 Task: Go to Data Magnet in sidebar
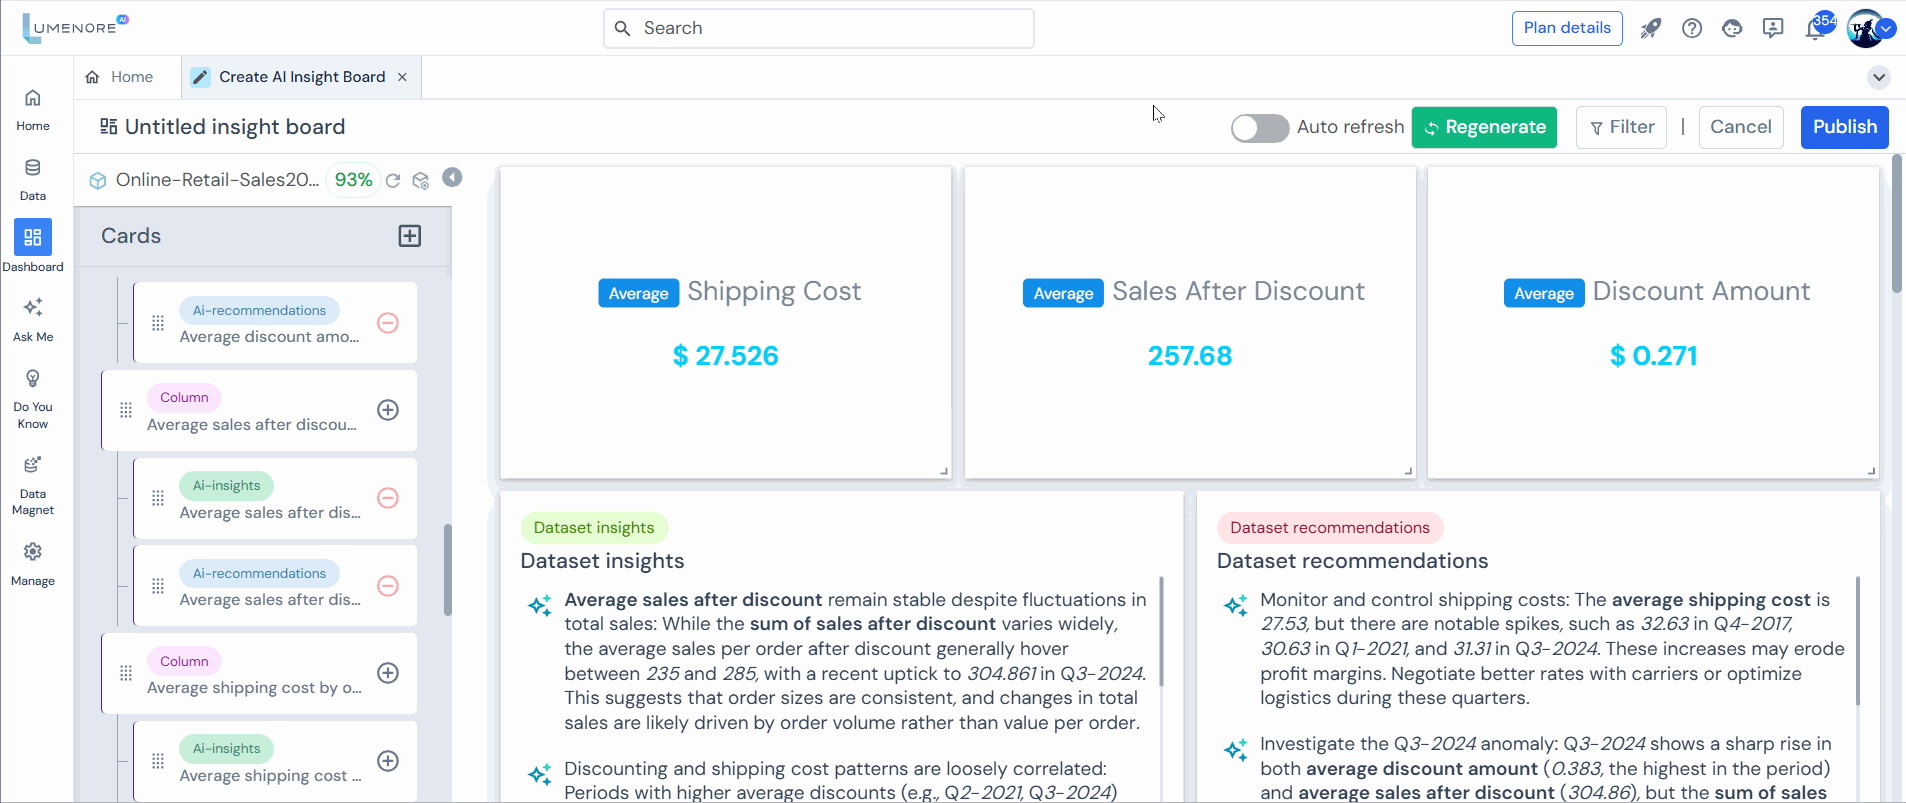coord(33,484)
